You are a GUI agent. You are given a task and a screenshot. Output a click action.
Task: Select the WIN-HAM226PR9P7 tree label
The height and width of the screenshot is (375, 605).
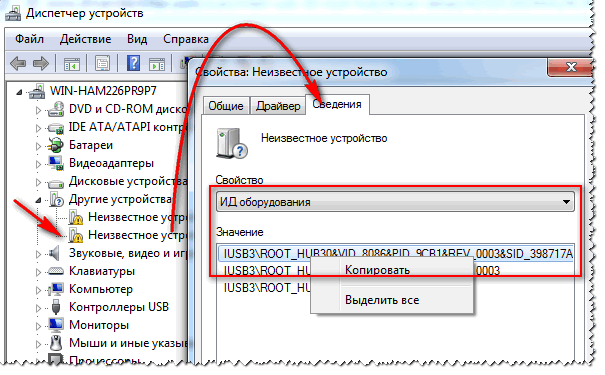[x=103, y=91]
